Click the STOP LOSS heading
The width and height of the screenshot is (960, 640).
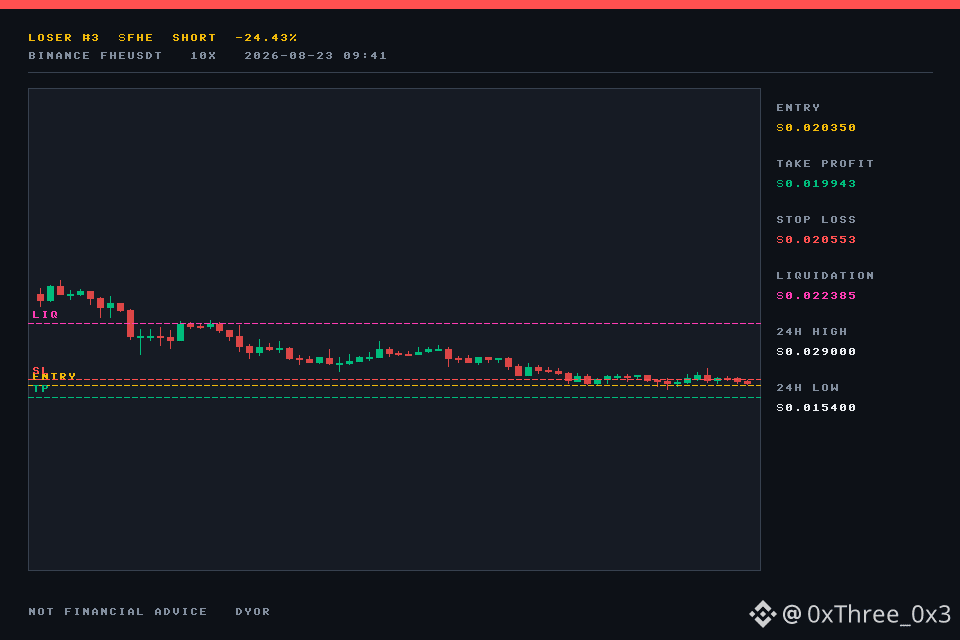tap(816, 219)
